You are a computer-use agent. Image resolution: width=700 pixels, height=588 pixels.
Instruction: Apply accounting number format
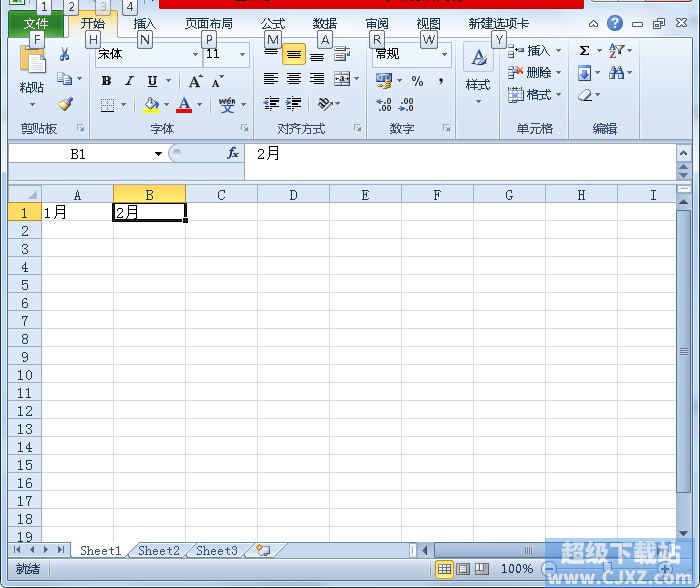click(x=384, y=81)
